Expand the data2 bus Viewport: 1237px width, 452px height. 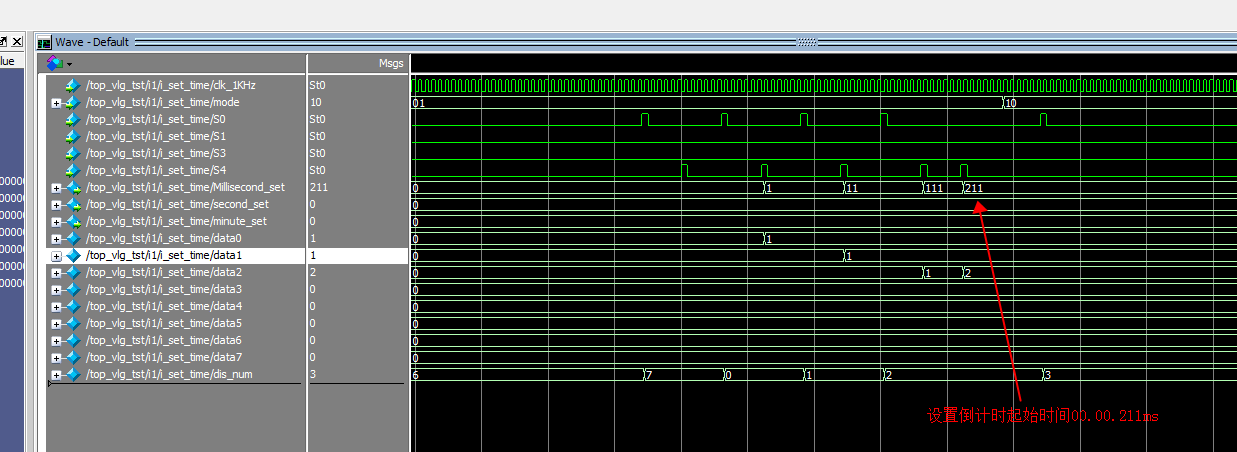click(x=56, y=273)
